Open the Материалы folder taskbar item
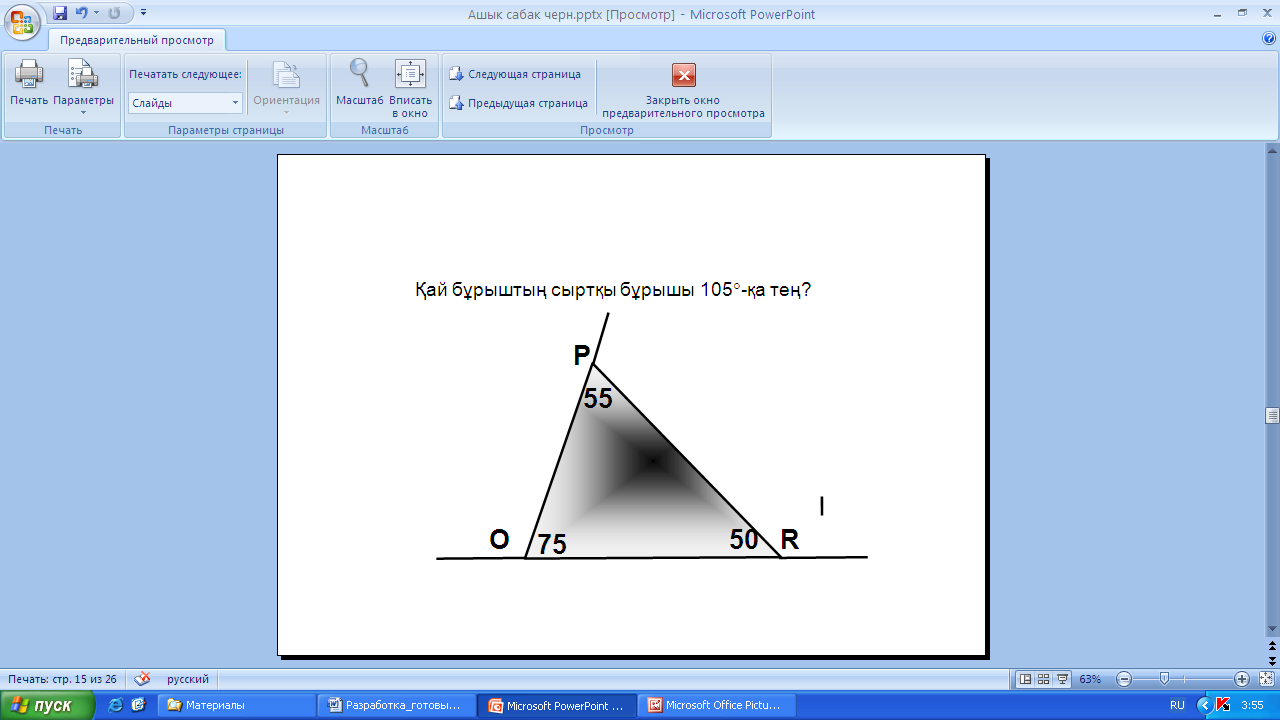 pyautogui.click(x=238, y=705)
